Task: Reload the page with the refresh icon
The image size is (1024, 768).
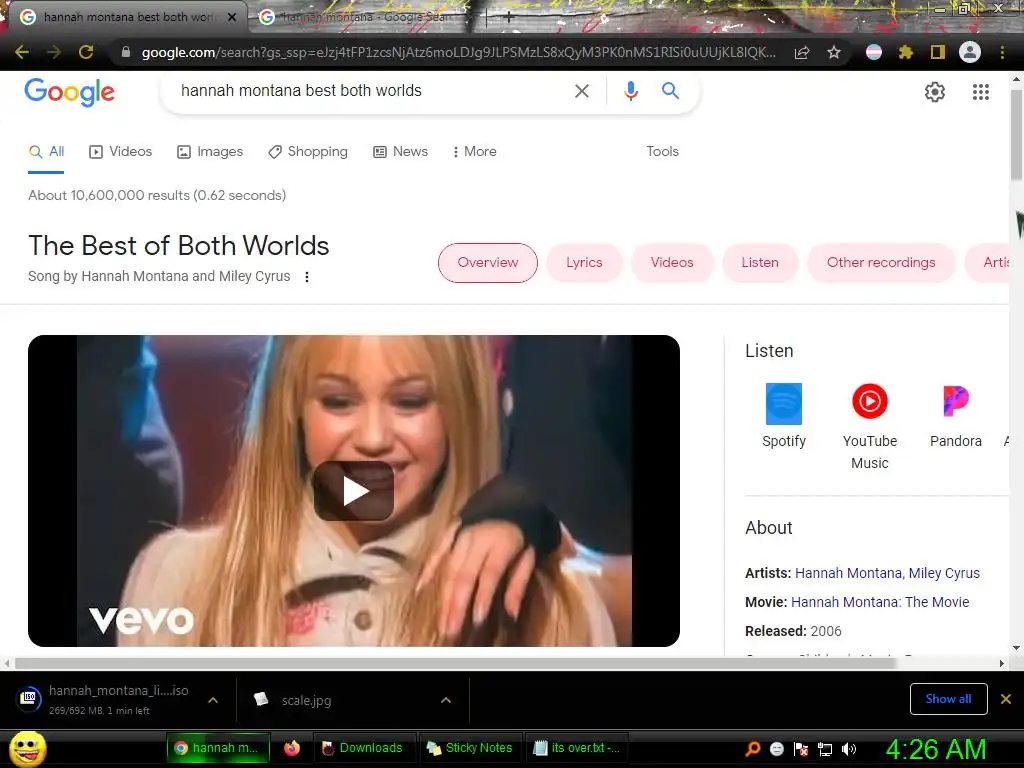Action: [86, 52]
